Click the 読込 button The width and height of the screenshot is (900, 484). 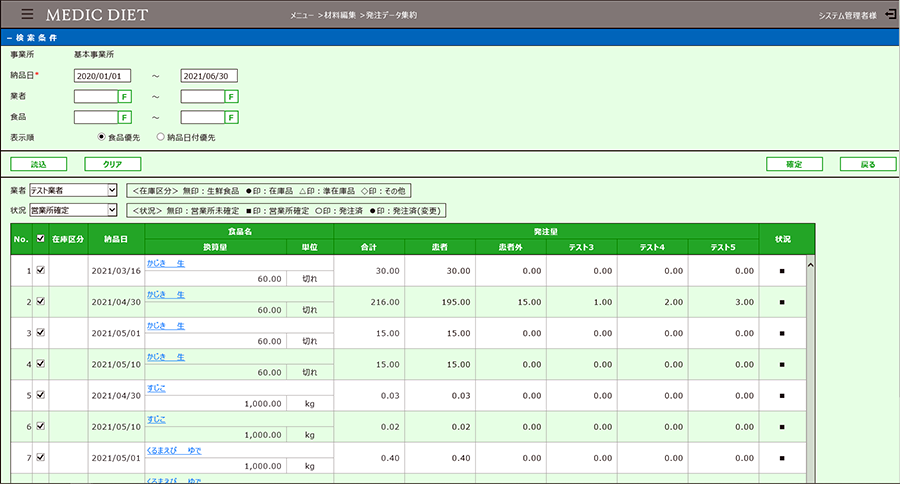[x=38, y=164]
